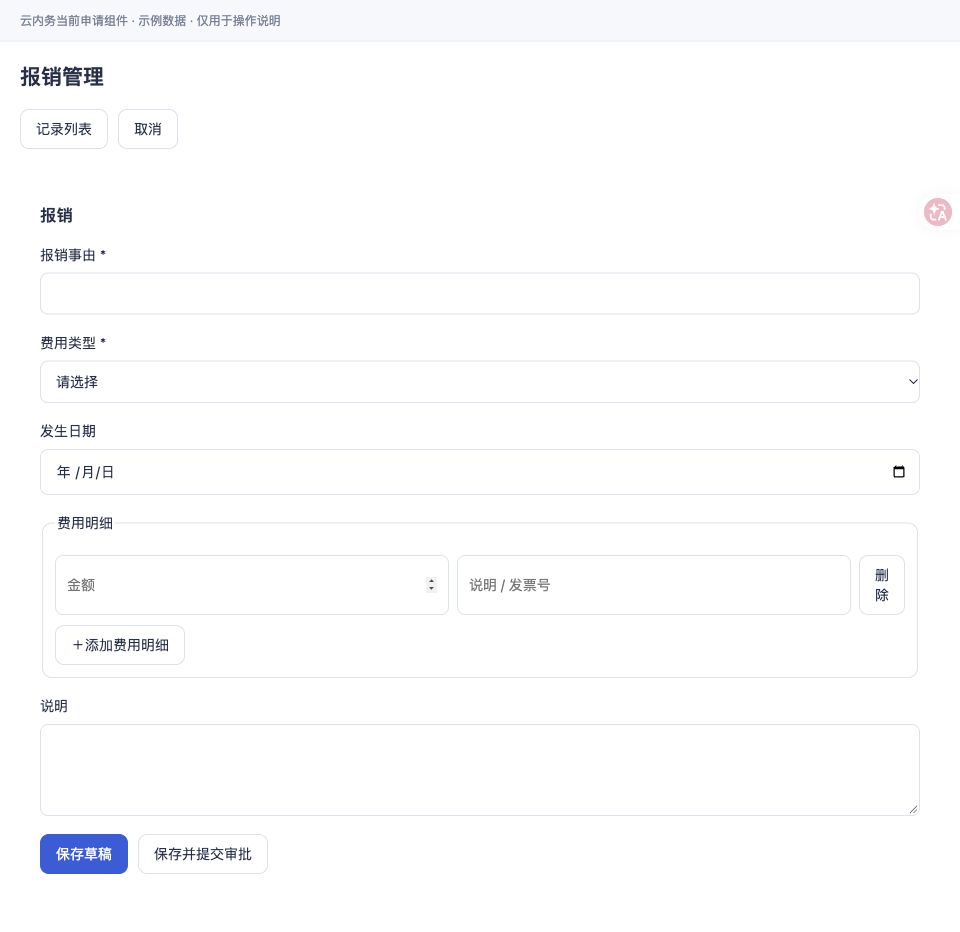Click the 发生日期 field label
Image resolution: width=960 pixels, height=932 pixels.
[x=68, y=431]
